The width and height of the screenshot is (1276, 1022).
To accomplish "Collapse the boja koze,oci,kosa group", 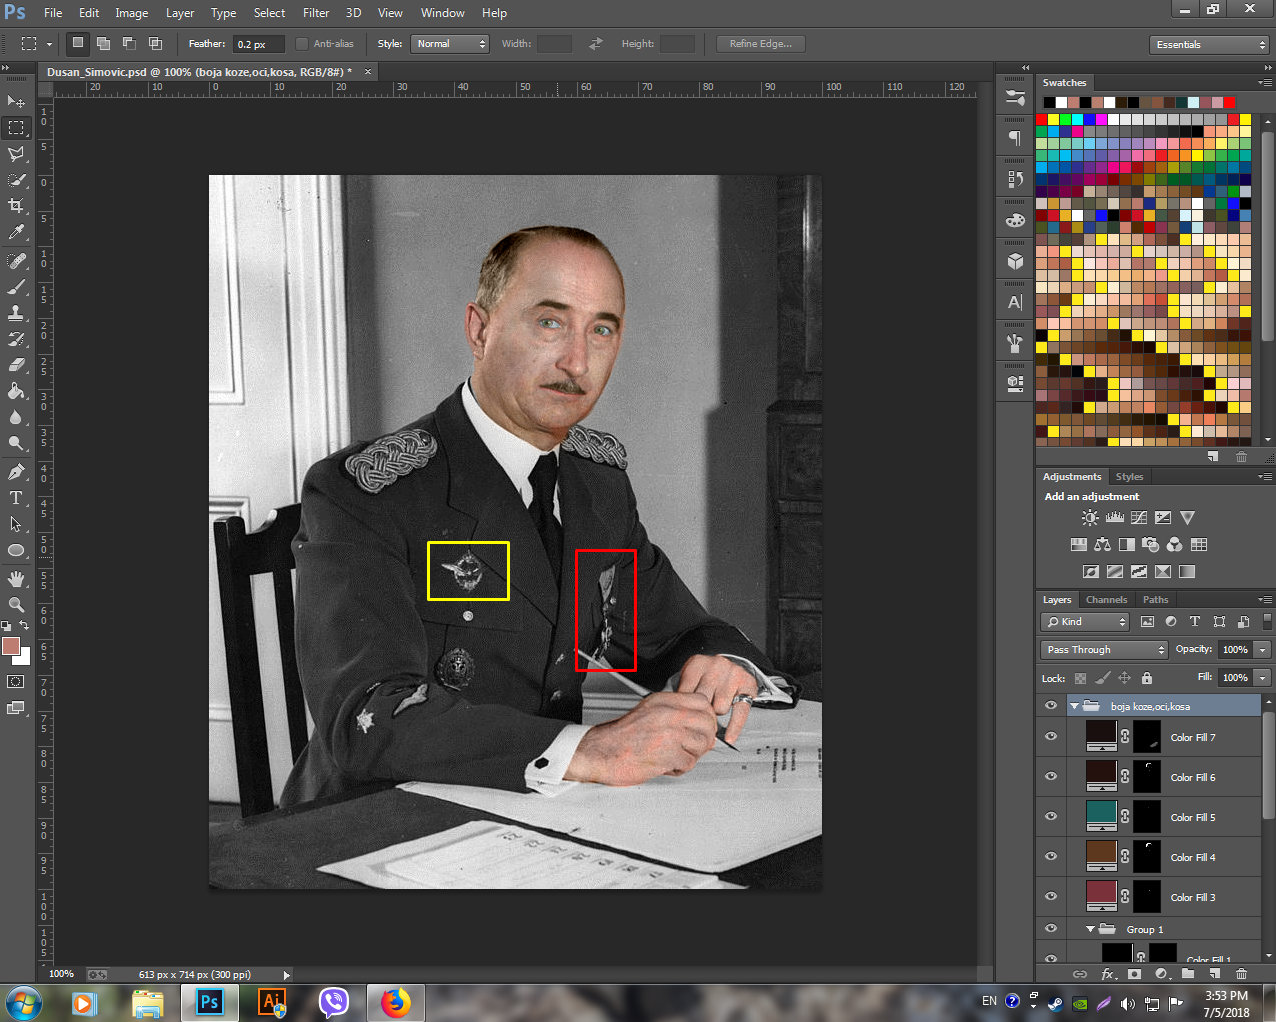I will click(1074, 706).
